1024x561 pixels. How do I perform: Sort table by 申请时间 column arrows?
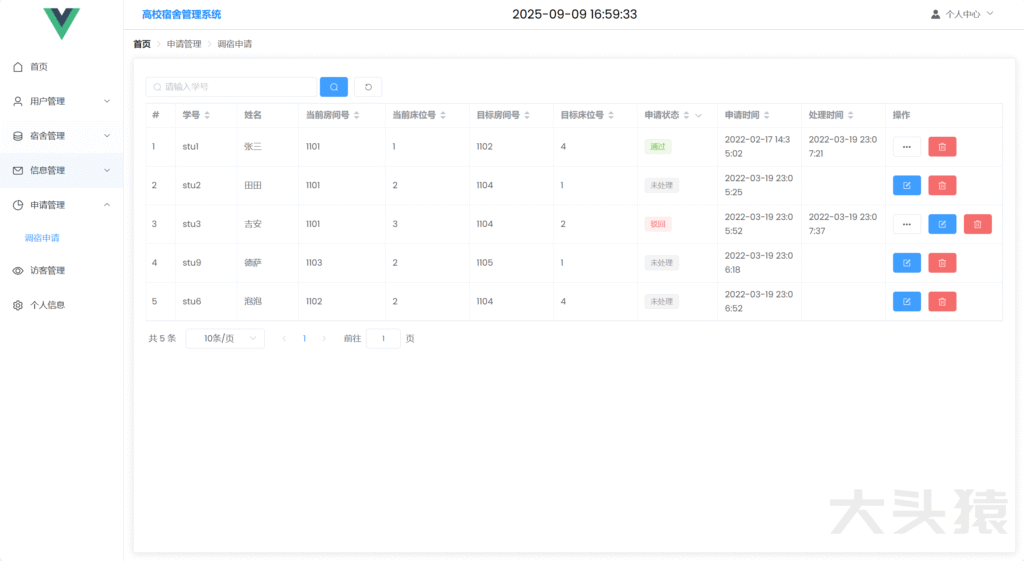click(x=767, y=115)
